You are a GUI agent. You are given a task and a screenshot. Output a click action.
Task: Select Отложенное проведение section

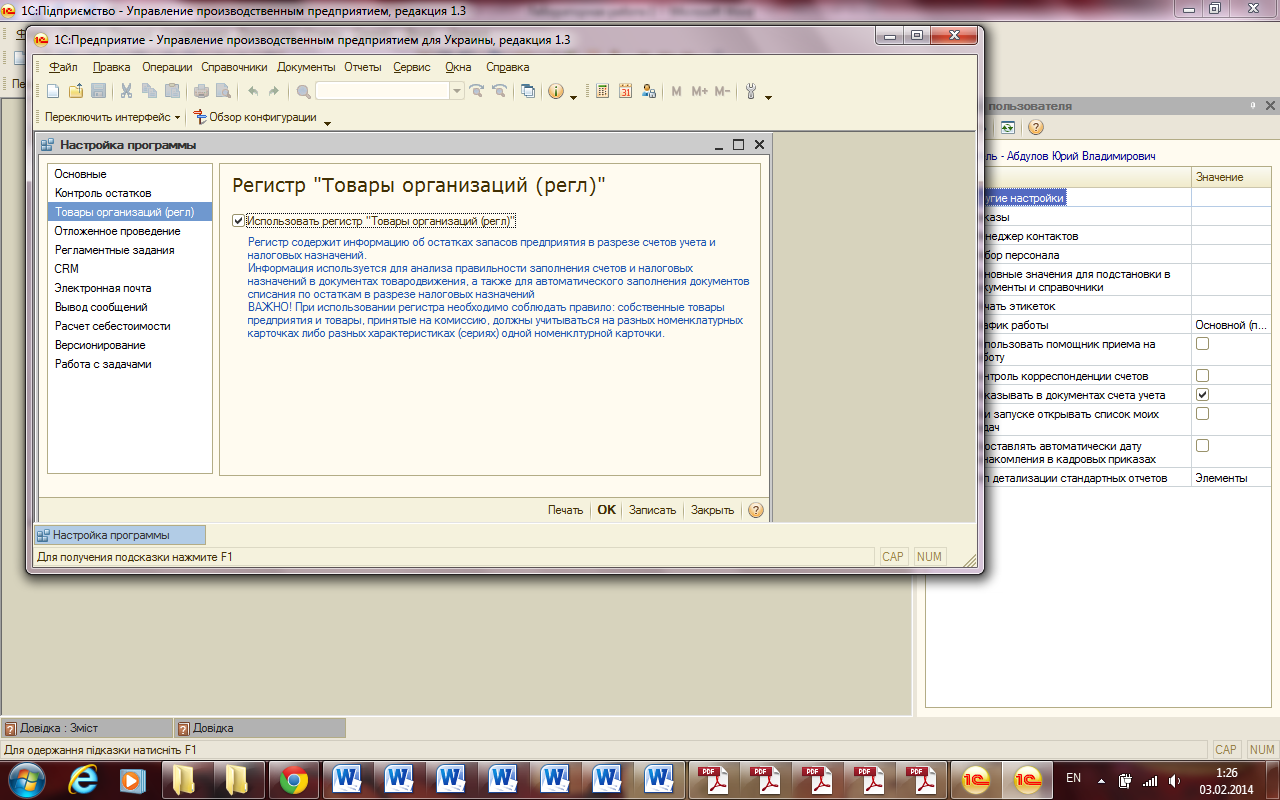pos(130,231)
